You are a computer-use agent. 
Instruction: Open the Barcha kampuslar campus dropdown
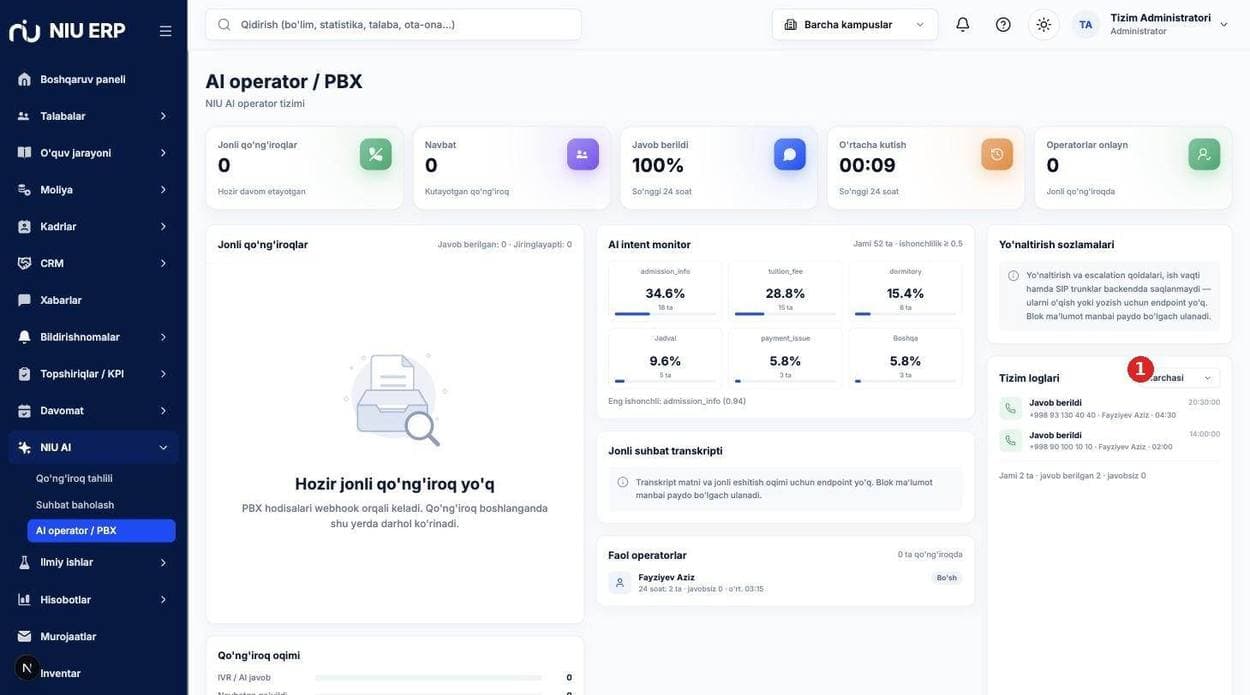tap(855, 24)
